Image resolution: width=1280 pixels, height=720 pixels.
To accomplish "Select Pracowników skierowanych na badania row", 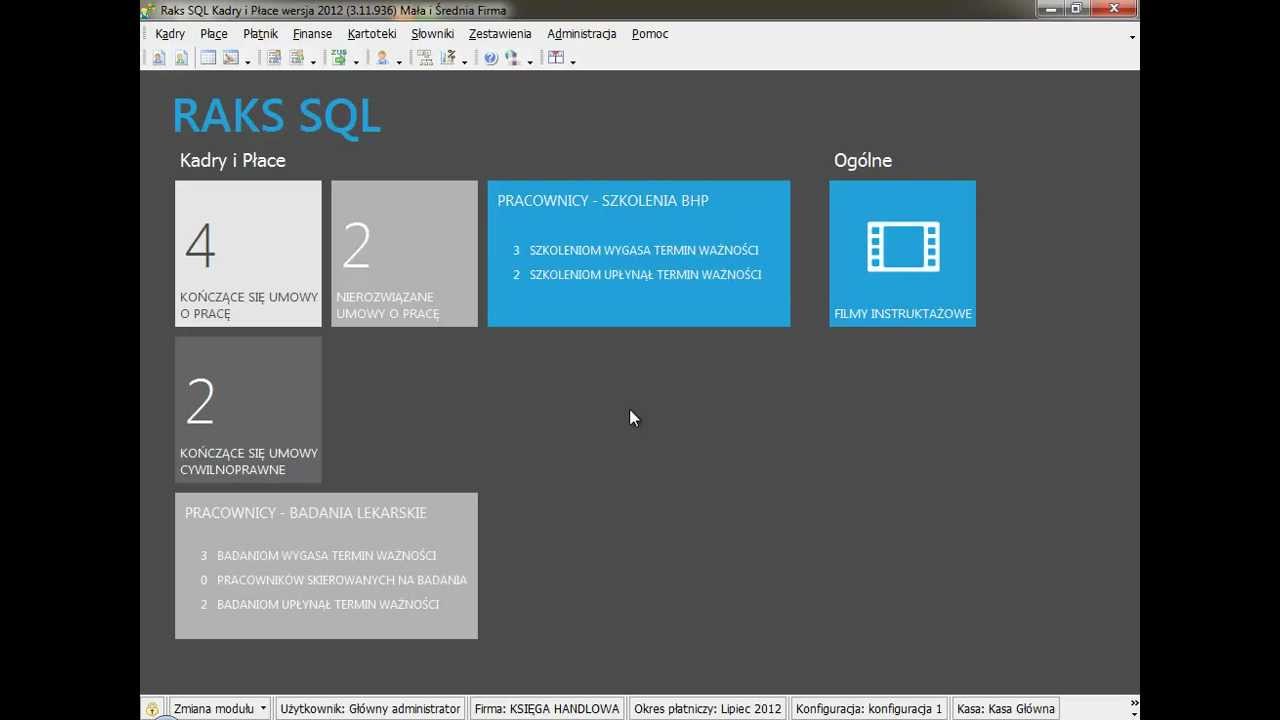I will pyautogui.click(x=333, y=580).
